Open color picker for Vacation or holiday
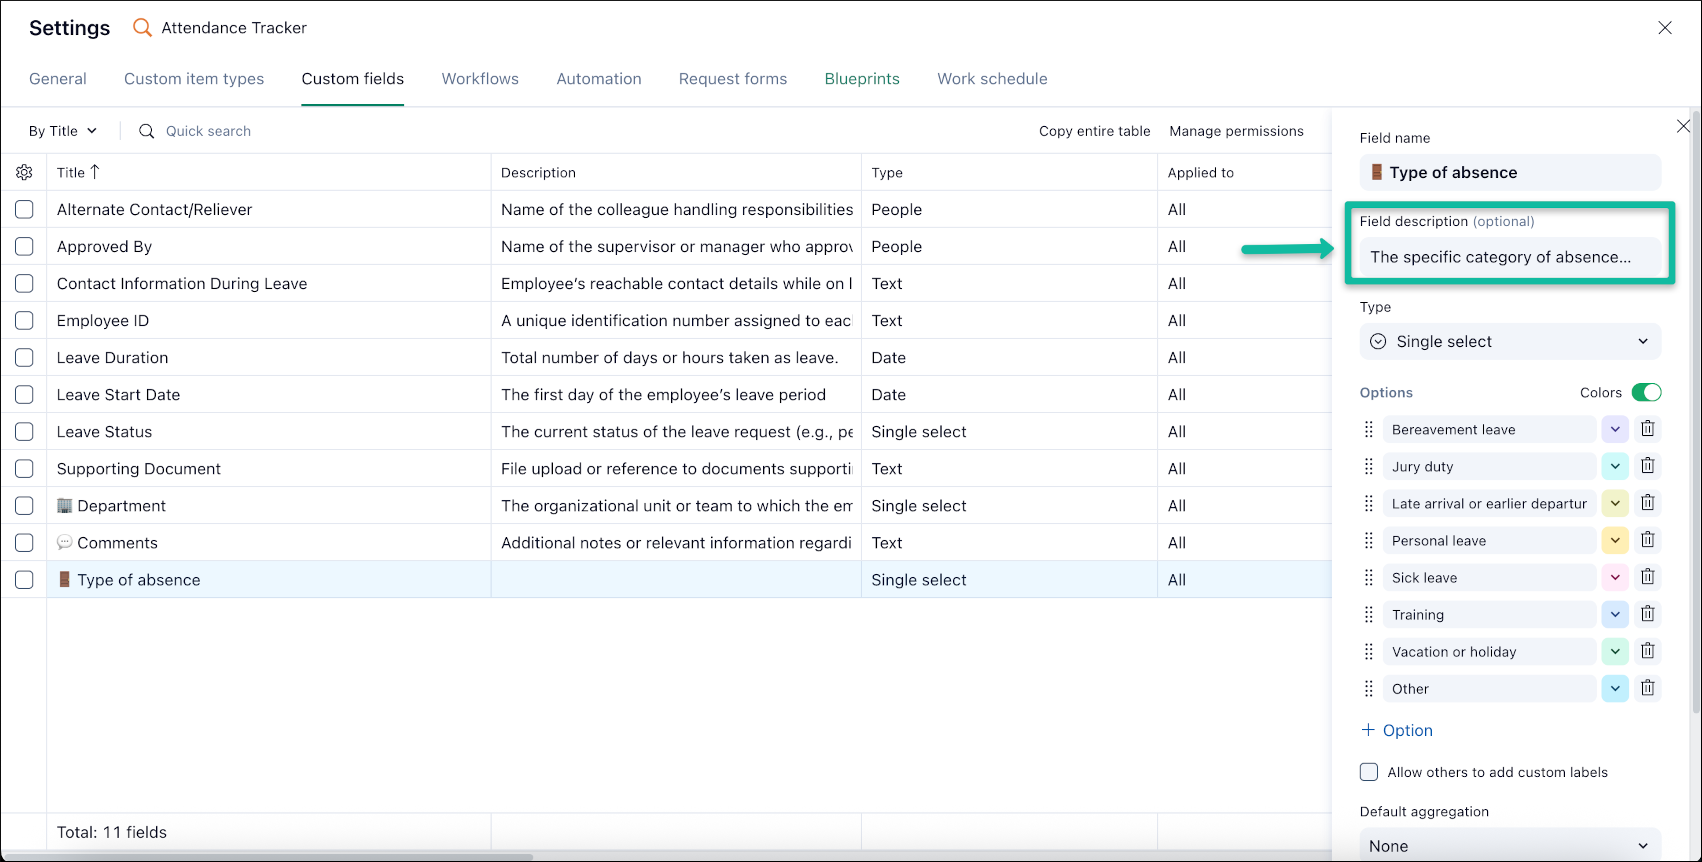The height and width of the screenshot is (862, 1702). [x=1614, y=652]
